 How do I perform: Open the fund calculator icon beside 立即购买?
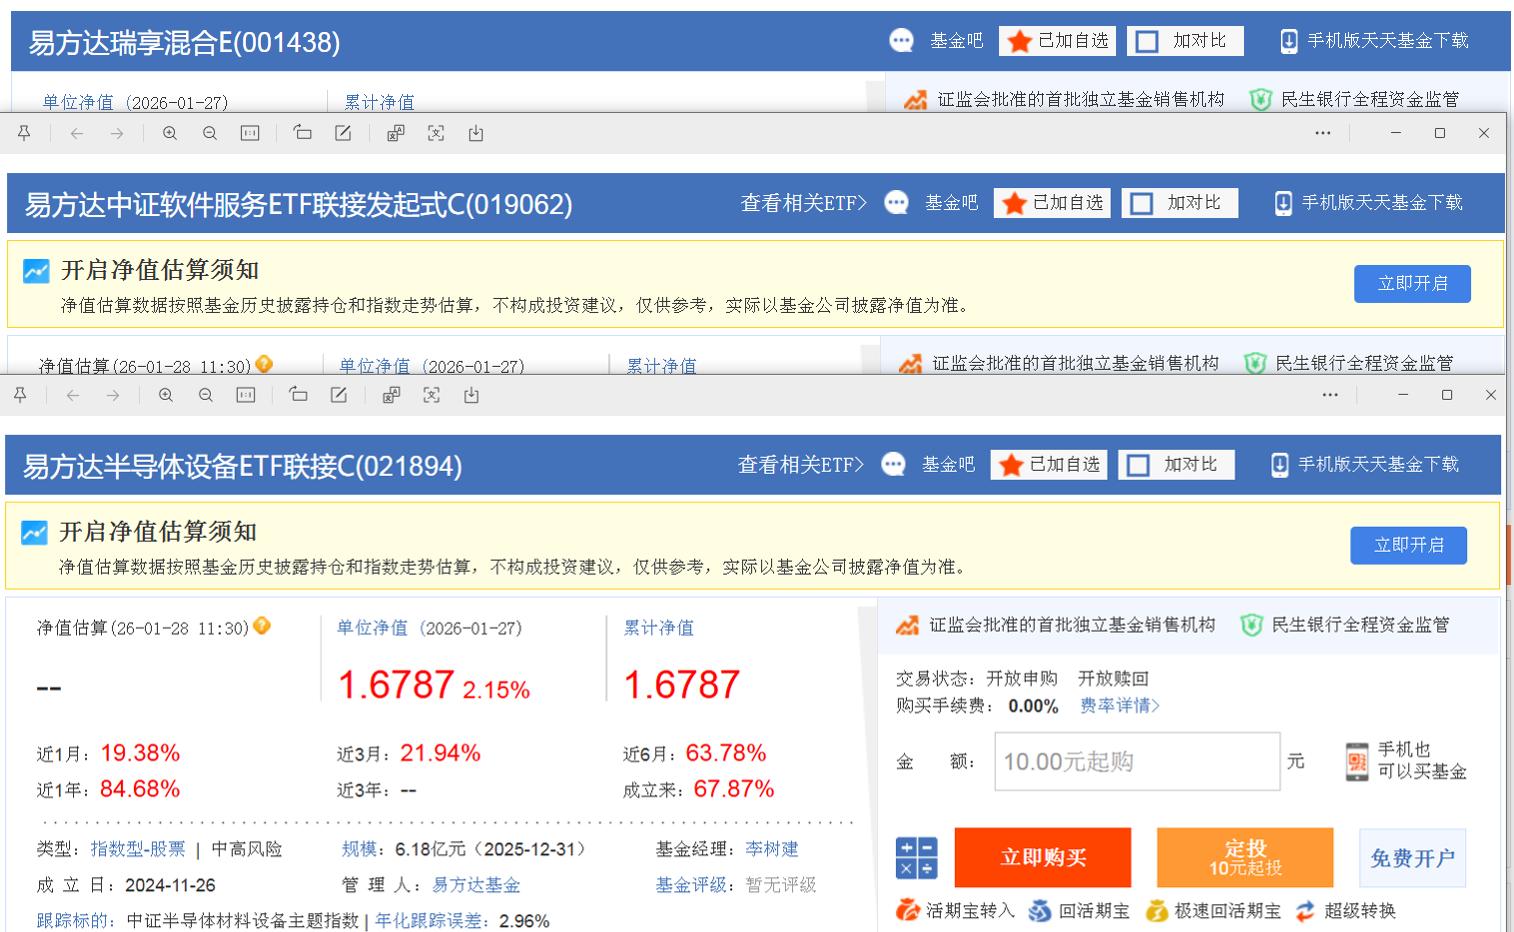coord(916,858)
